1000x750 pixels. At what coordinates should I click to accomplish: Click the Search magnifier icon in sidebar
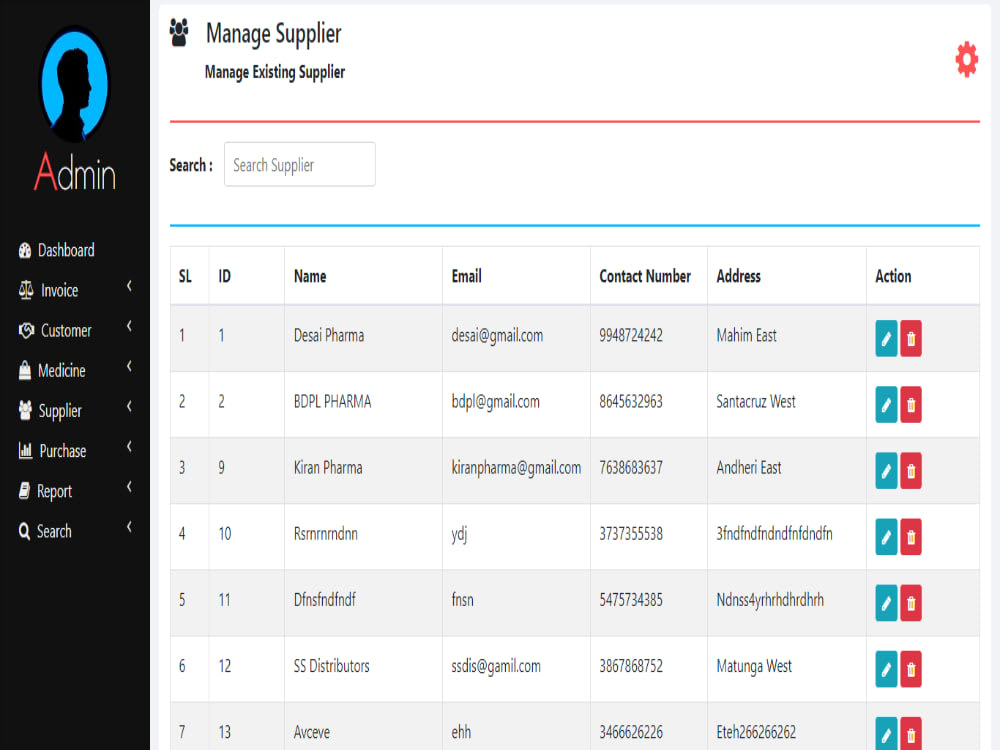click(24, 531)
